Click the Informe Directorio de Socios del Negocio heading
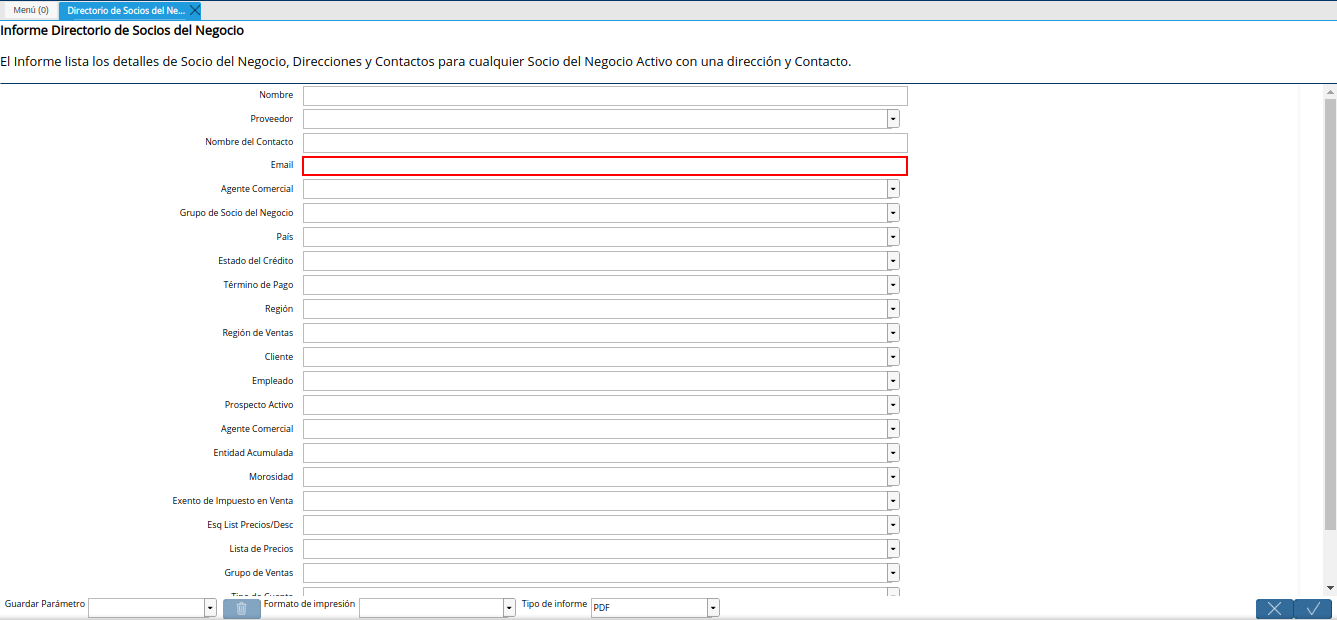 (122, 31)
